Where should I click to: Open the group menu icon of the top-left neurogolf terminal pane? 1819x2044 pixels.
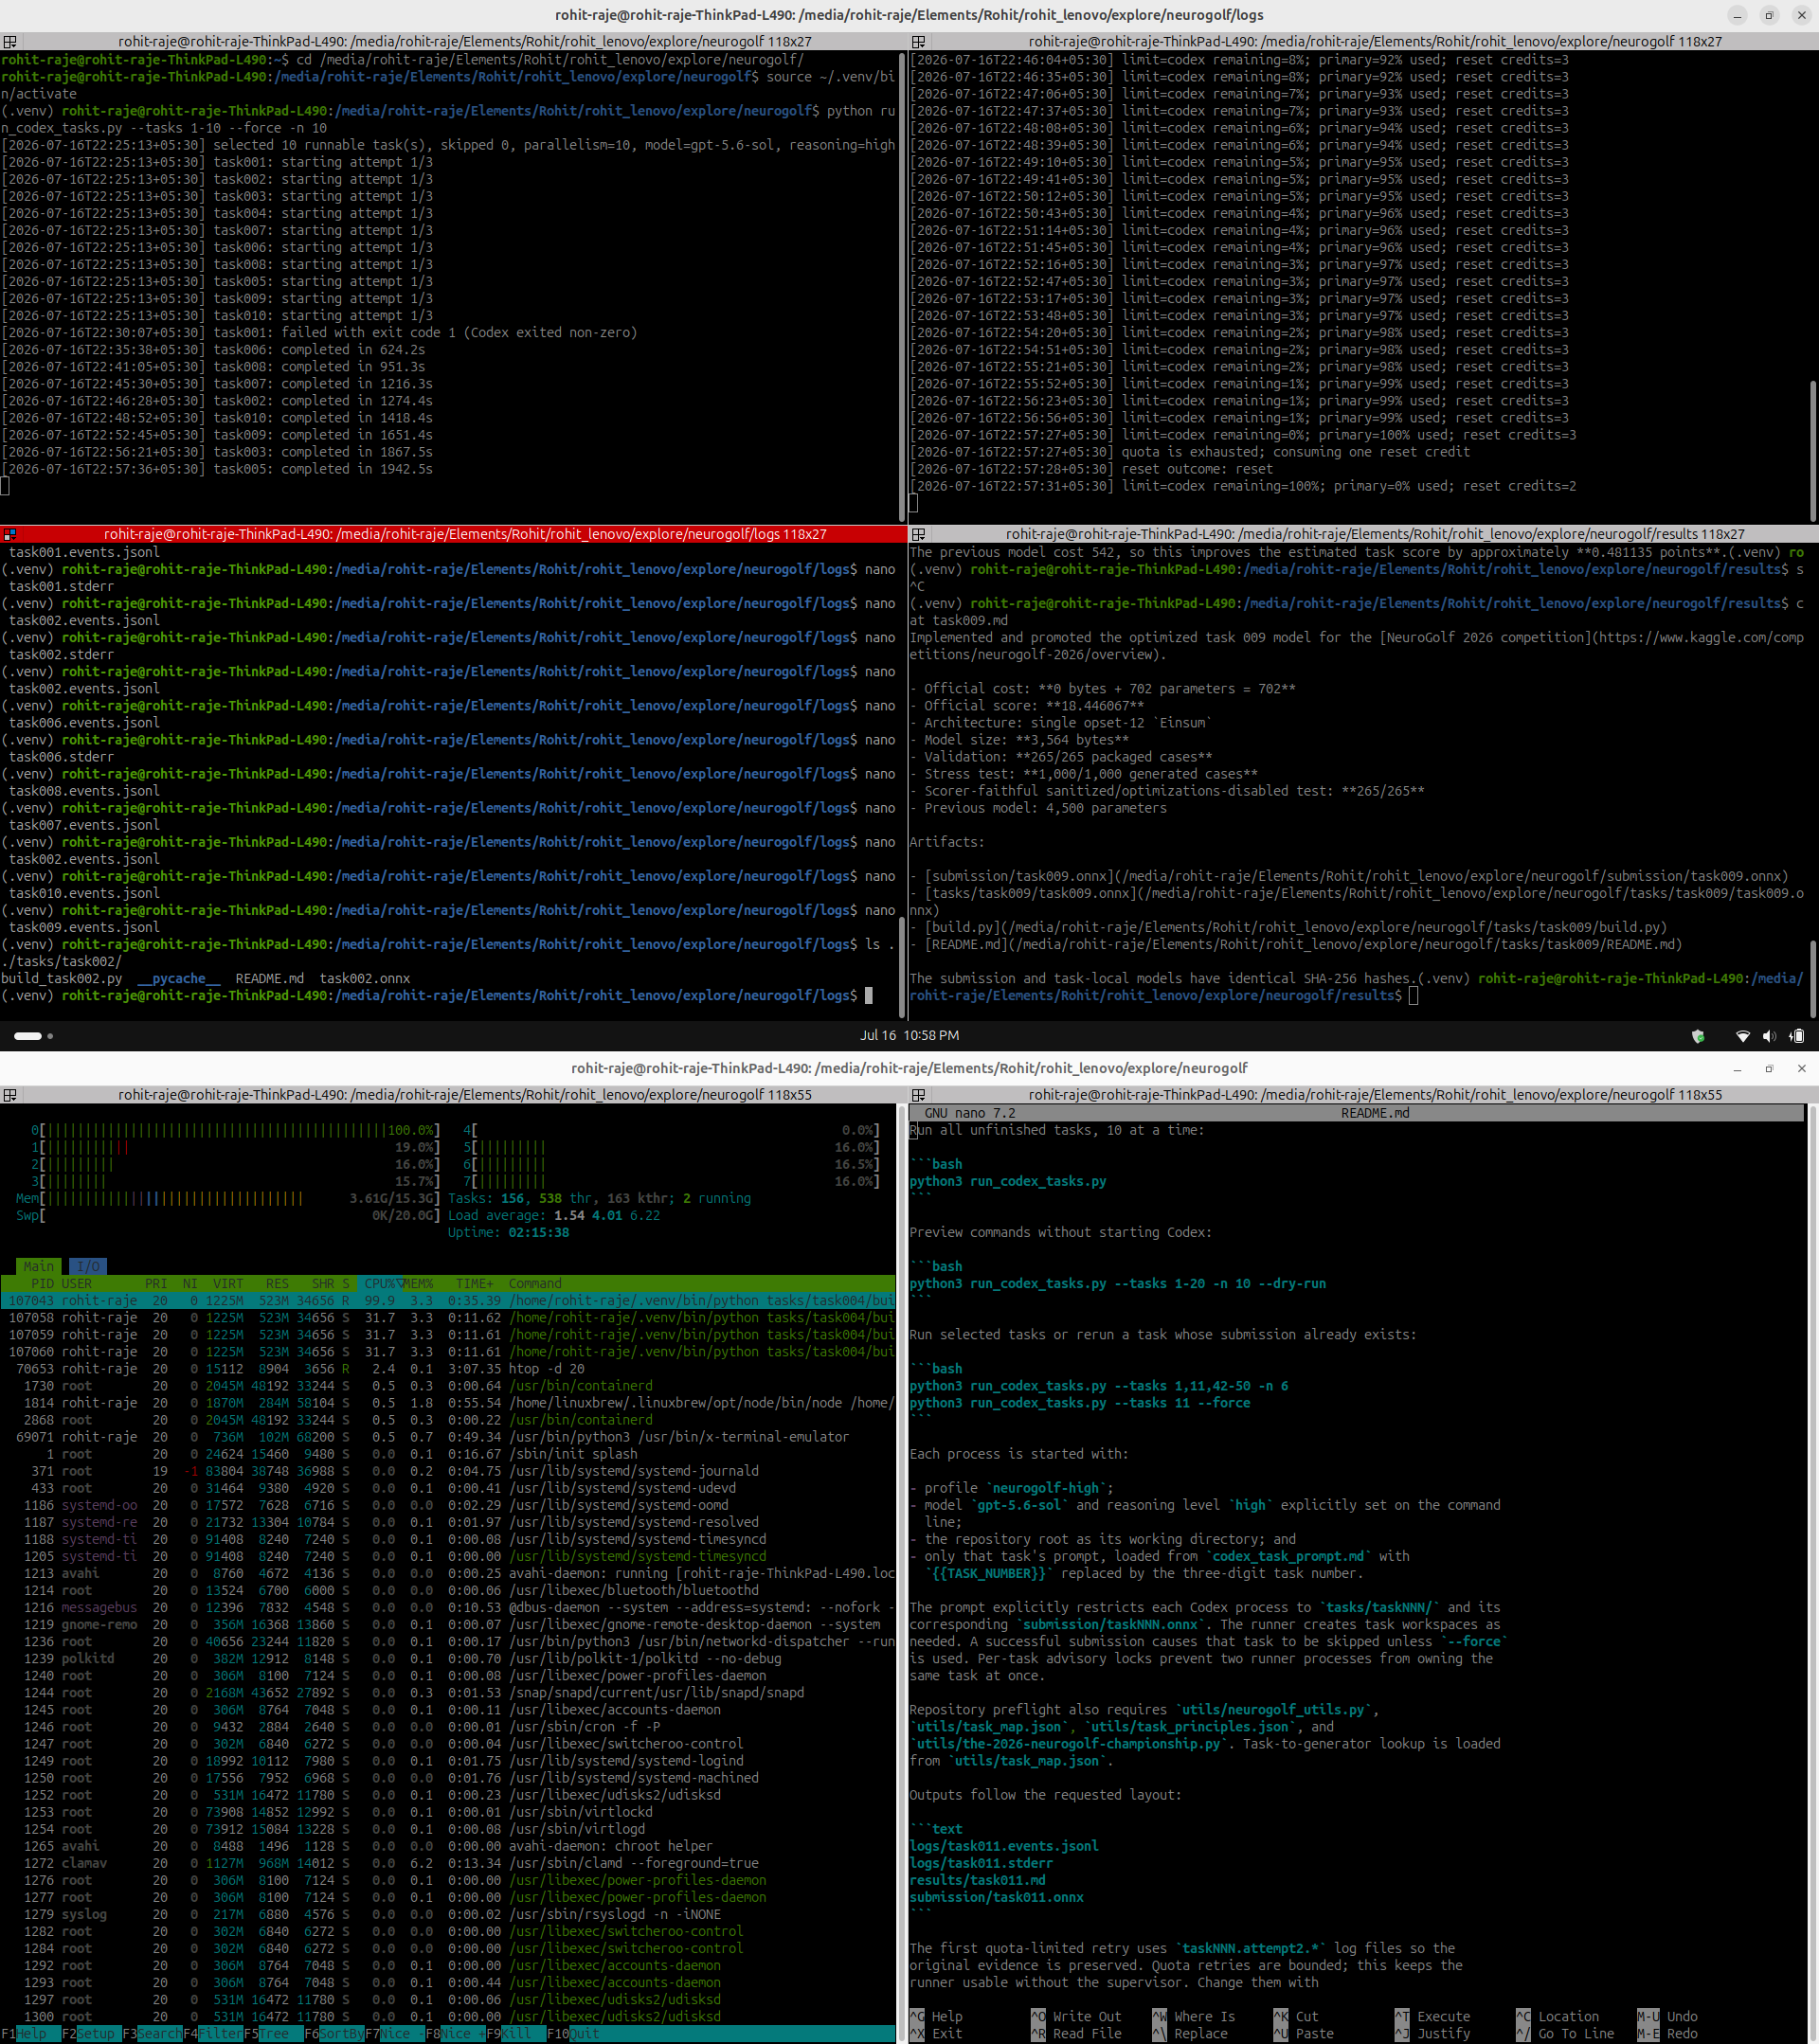pyautogui.click(x=10, y=42)
